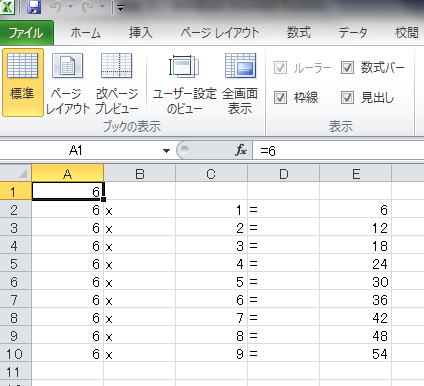Open the Undo history dropdown arrow
Screen dimensions: 424x386
pyautogui.click(x=70, y=7)
